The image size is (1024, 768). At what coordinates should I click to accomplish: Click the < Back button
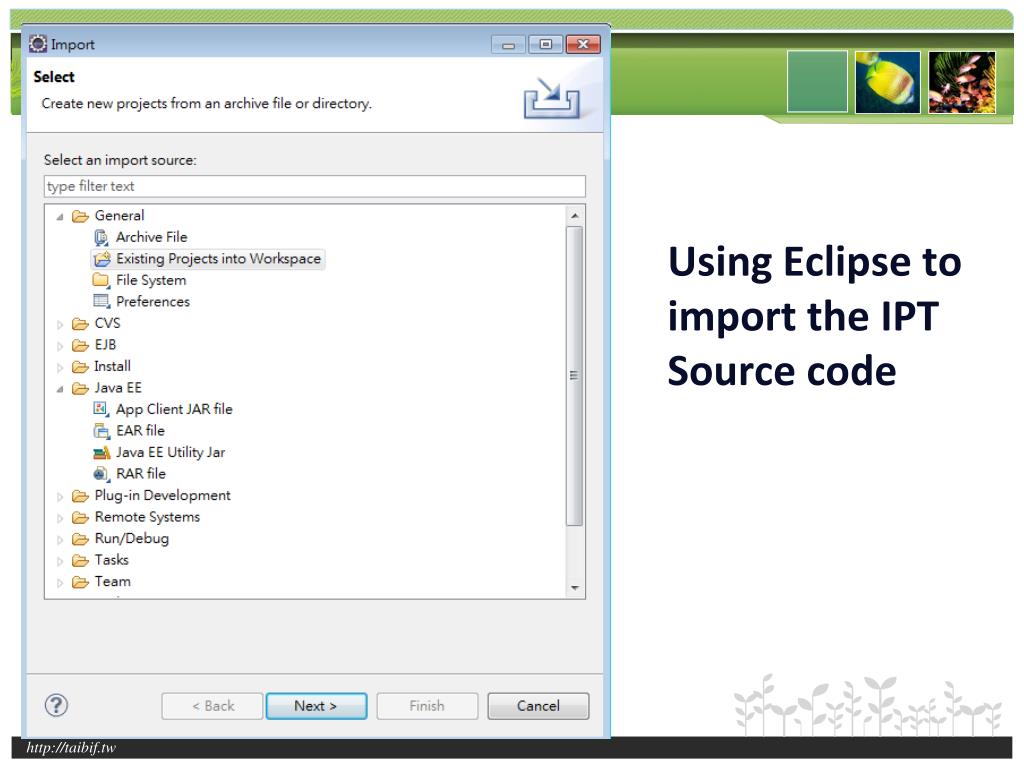click(213, 706)
